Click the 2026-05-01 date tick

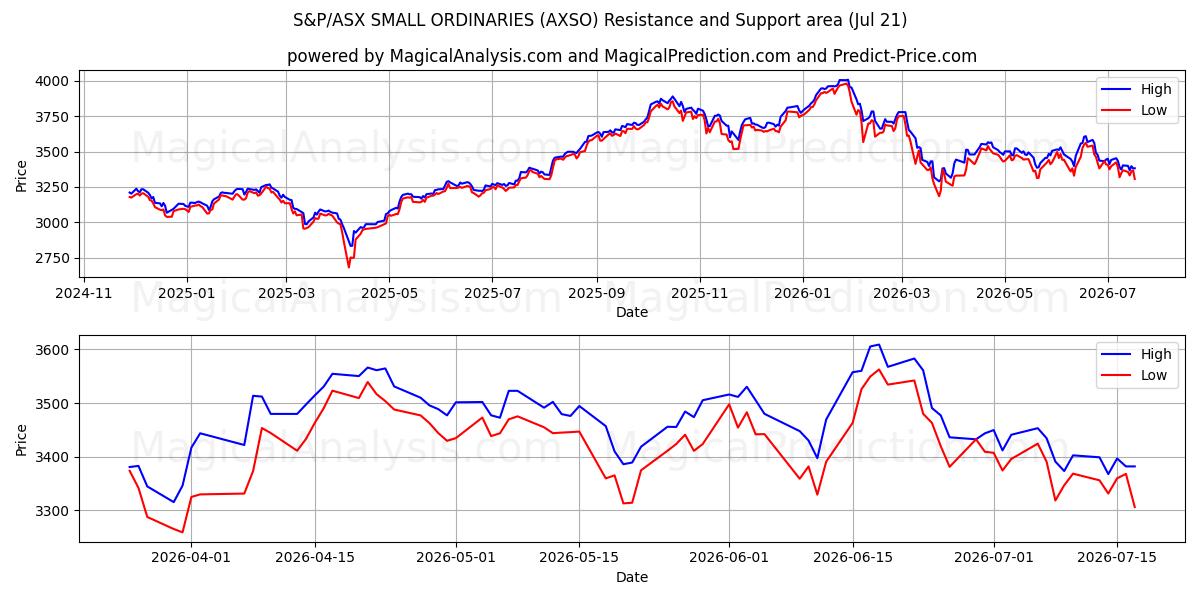tap(457, 559)
